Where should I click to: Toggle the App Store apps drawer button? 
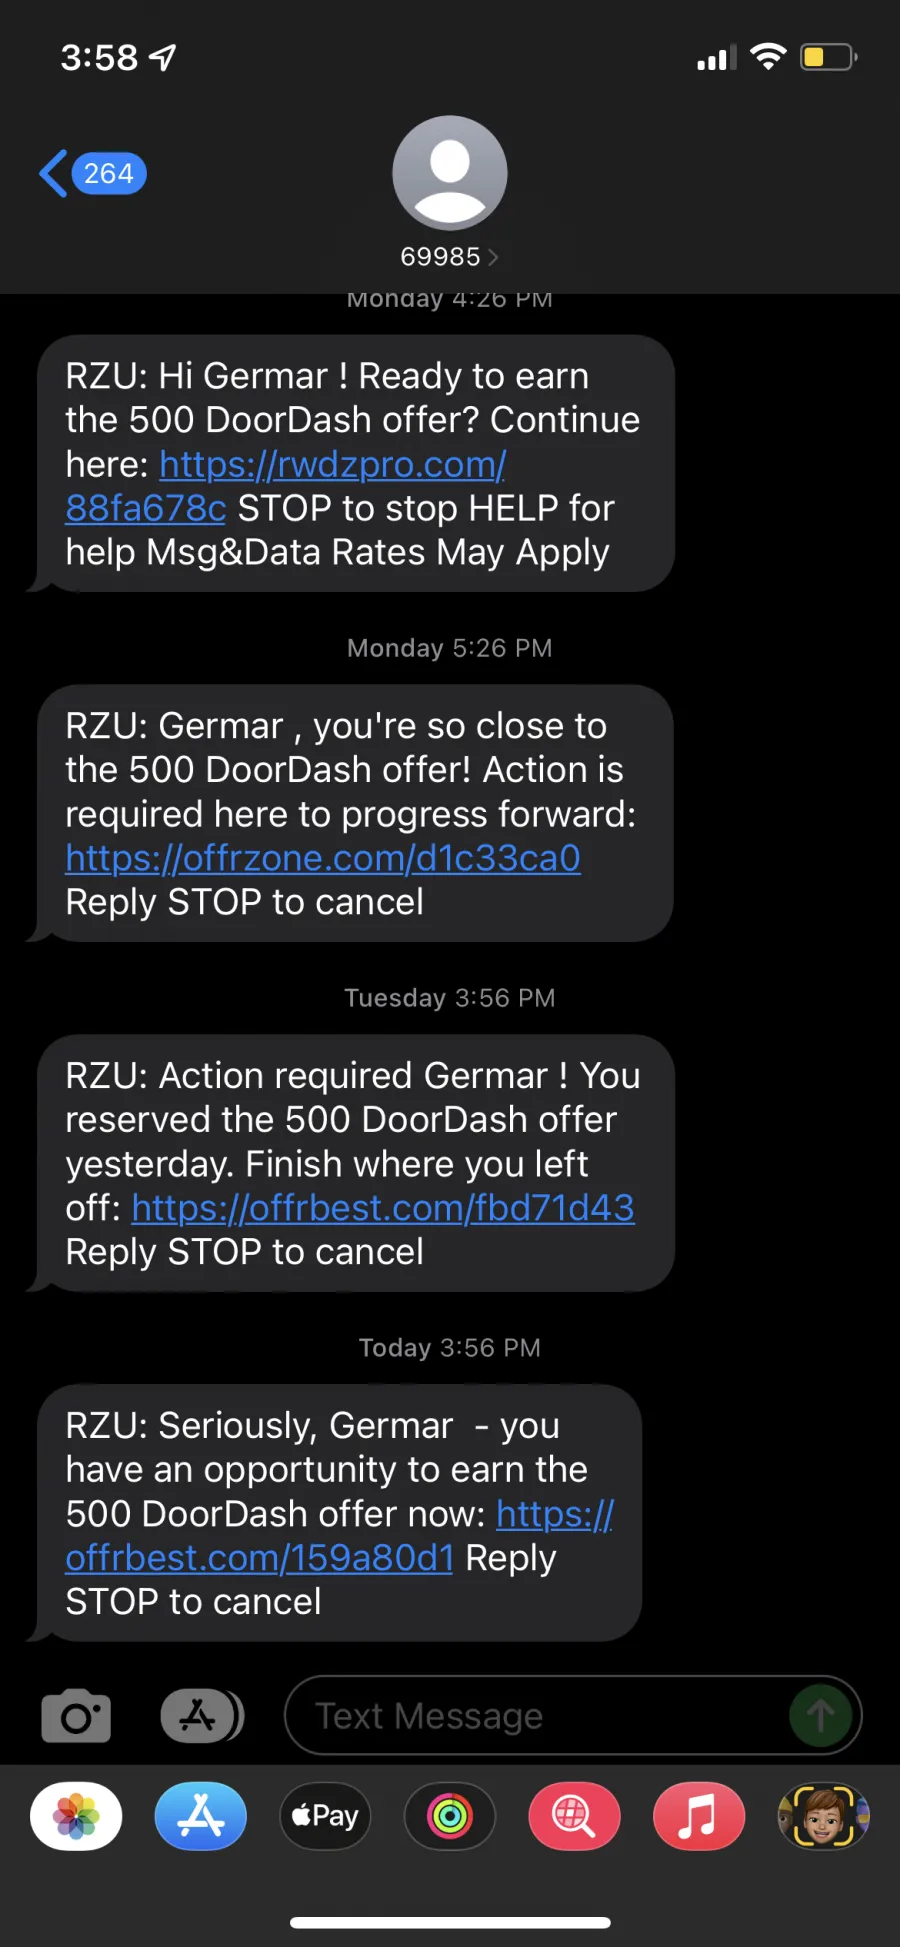tap(202, 1716)
